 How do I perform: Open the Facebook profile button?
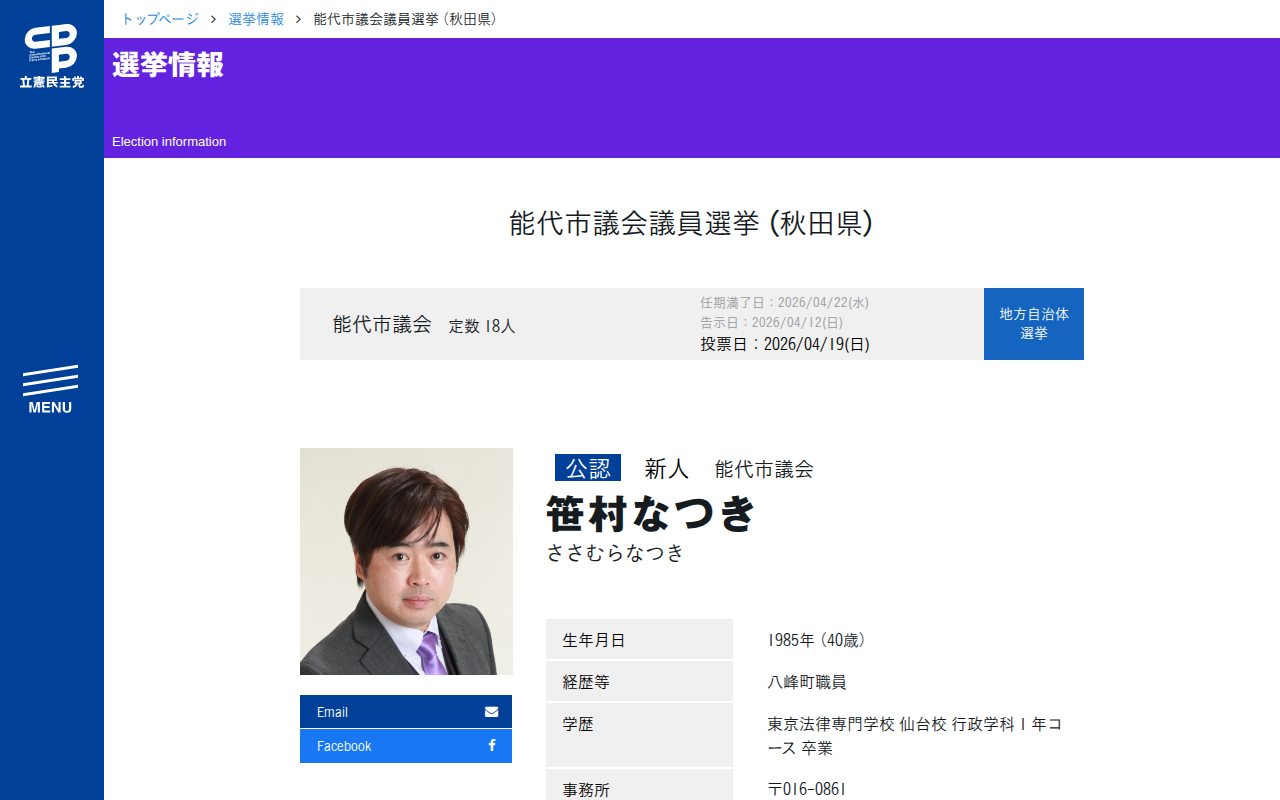(x=406, y=746)
